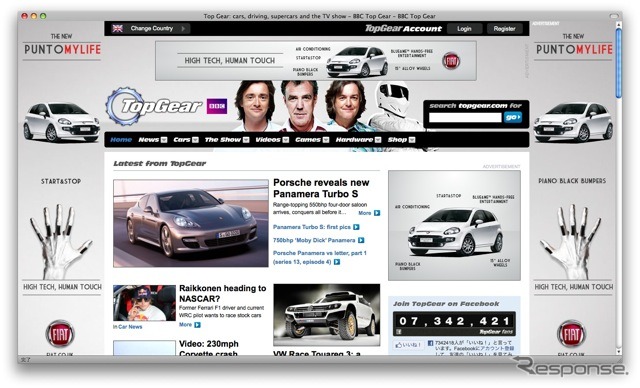Click More link under the Porsche summary
The width and height of the screenshot is (640, 388).
364,213
